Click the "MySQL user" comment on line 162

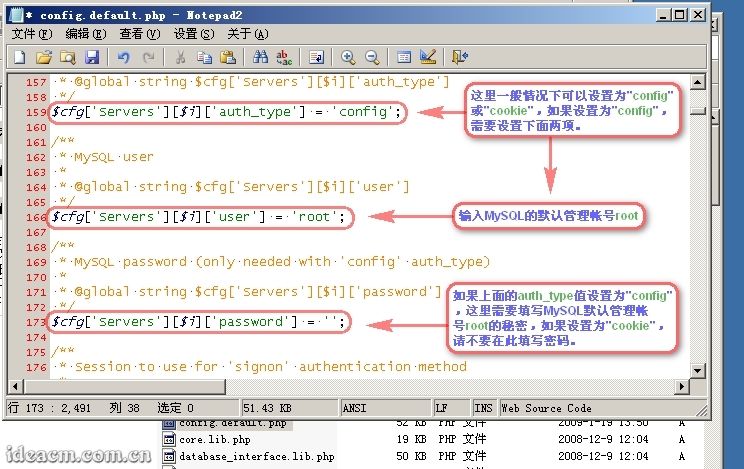click(114, 157)
